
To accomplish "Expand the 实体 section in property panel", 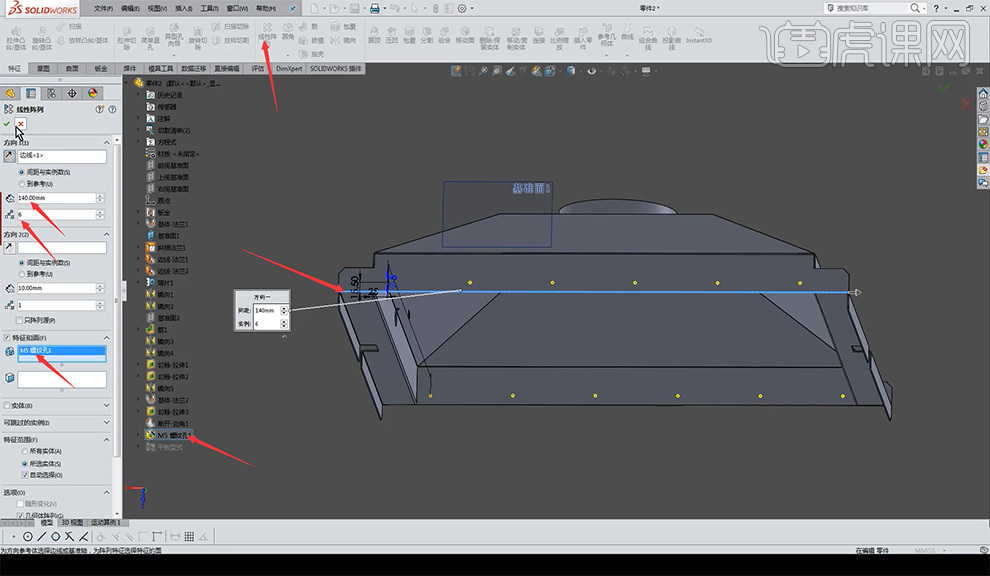I will [x=107, y=405].
